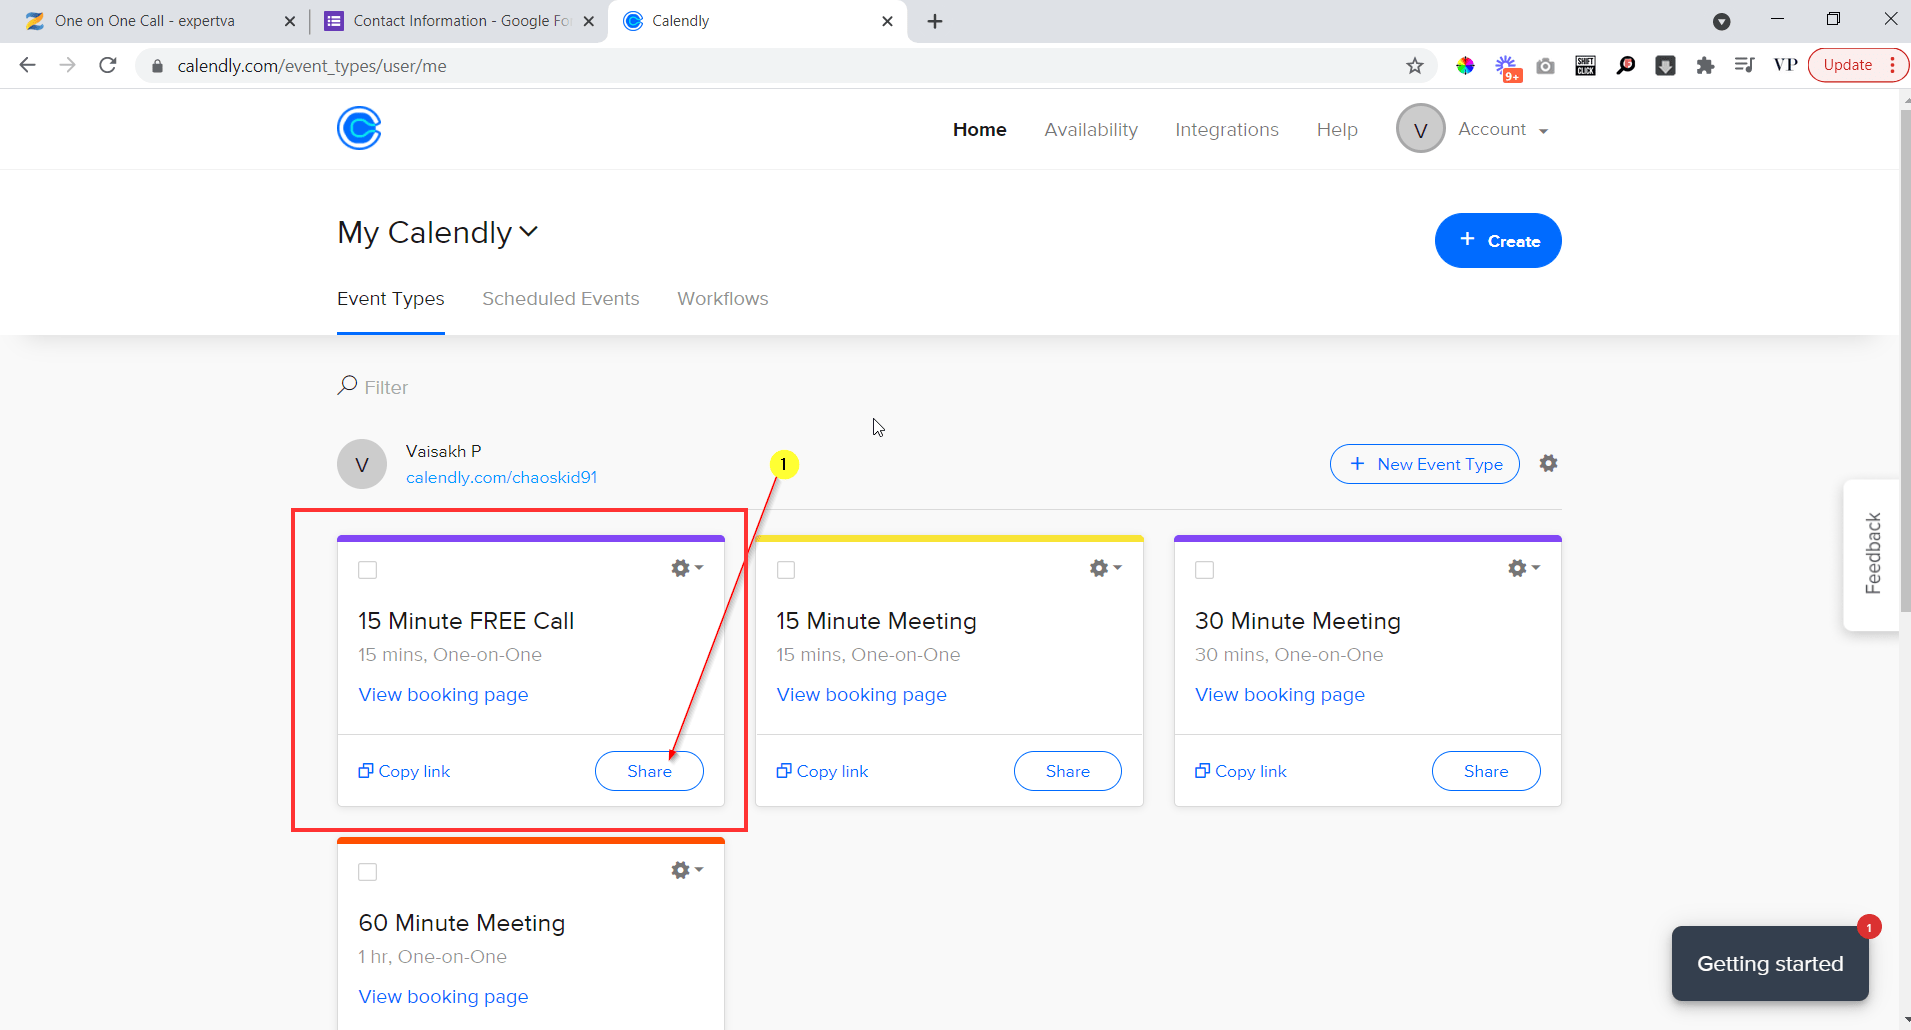
Task: Select the 30 Minute Meeting checkbox
Action: click(1204, 569)
